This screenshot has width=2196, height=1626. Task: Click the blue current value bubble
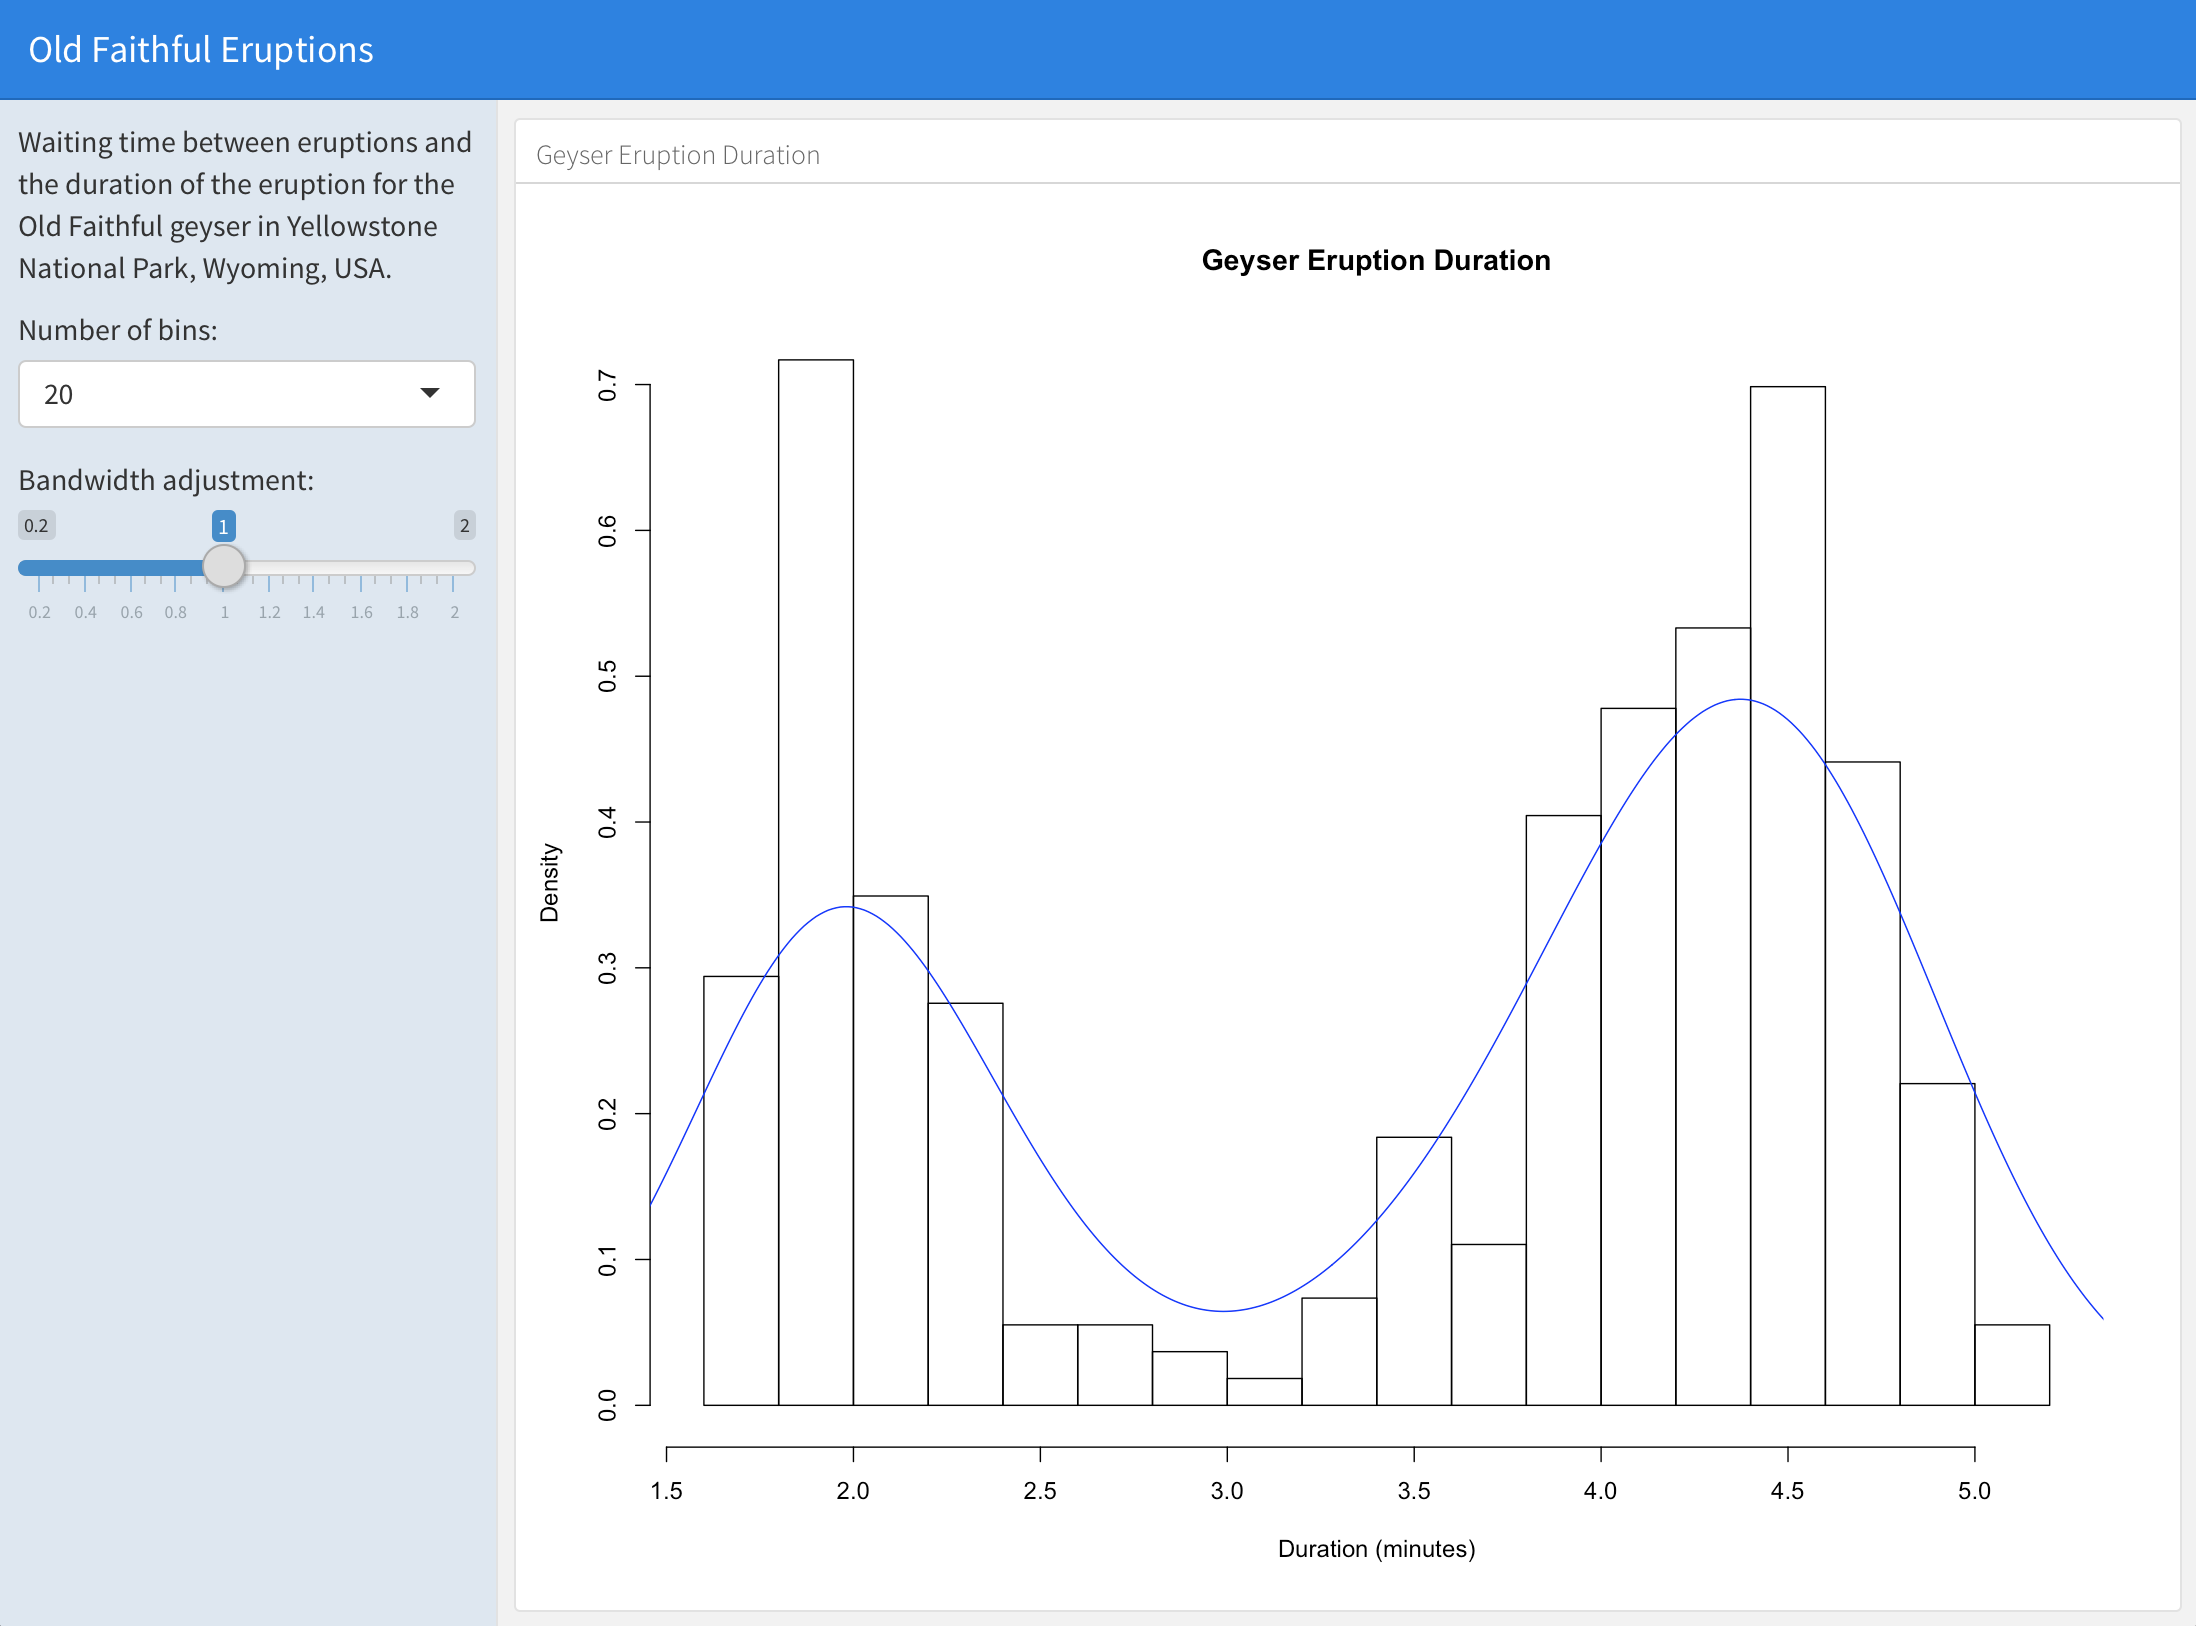click(x=223, y=526)
